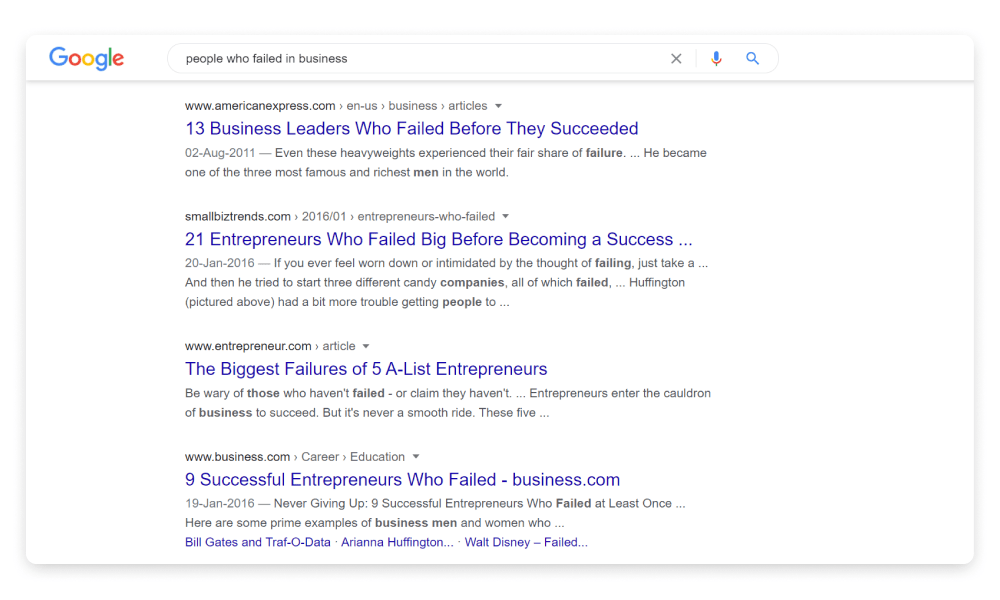The height and width of the screenshot is (600, 1000).
Task: Open "The Biggest Failures of 5 A-List Entrepreneurs"
Action: (366, 369)
